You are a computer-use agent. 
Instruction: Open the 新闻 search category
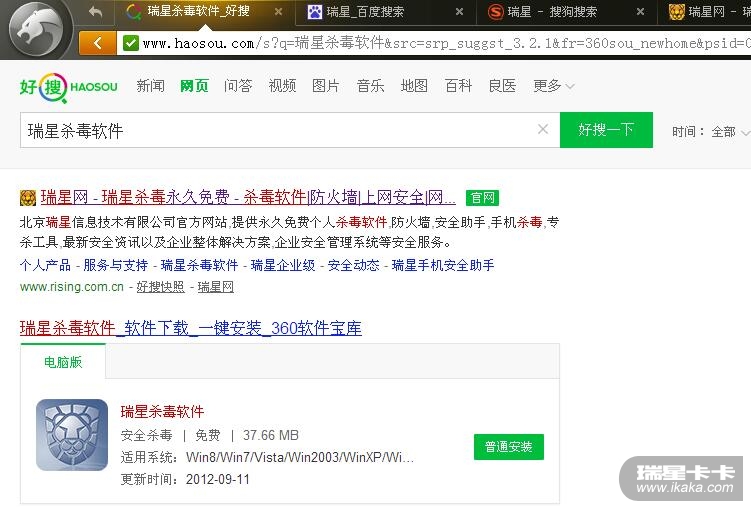click(x=150, y=86)
